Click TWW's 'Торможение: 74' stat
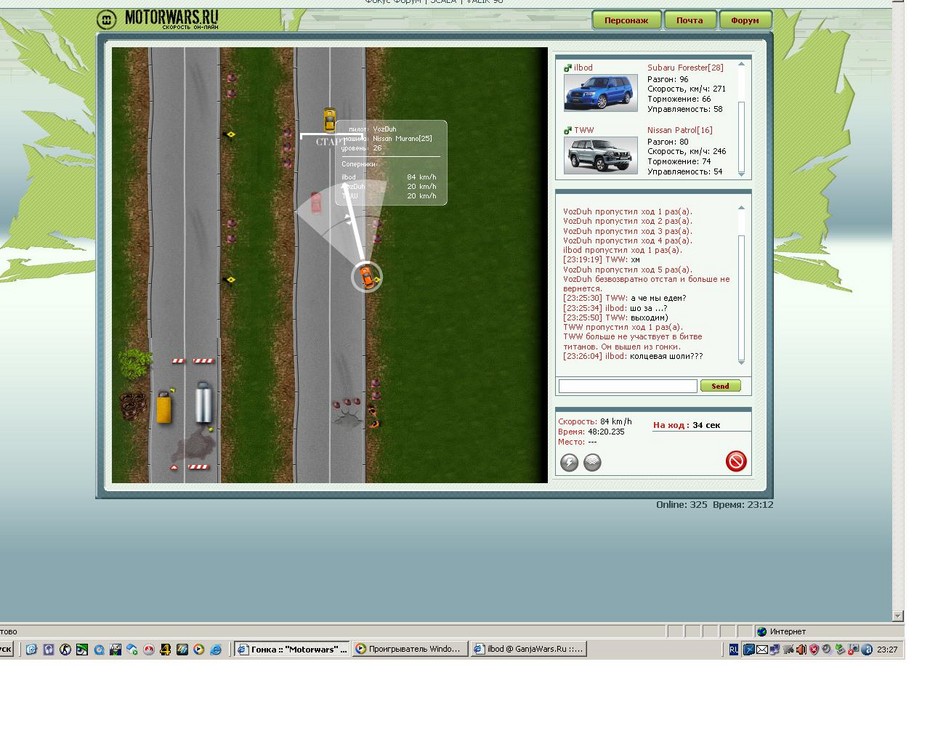930x744 pixels. click(x=679, y=161)
